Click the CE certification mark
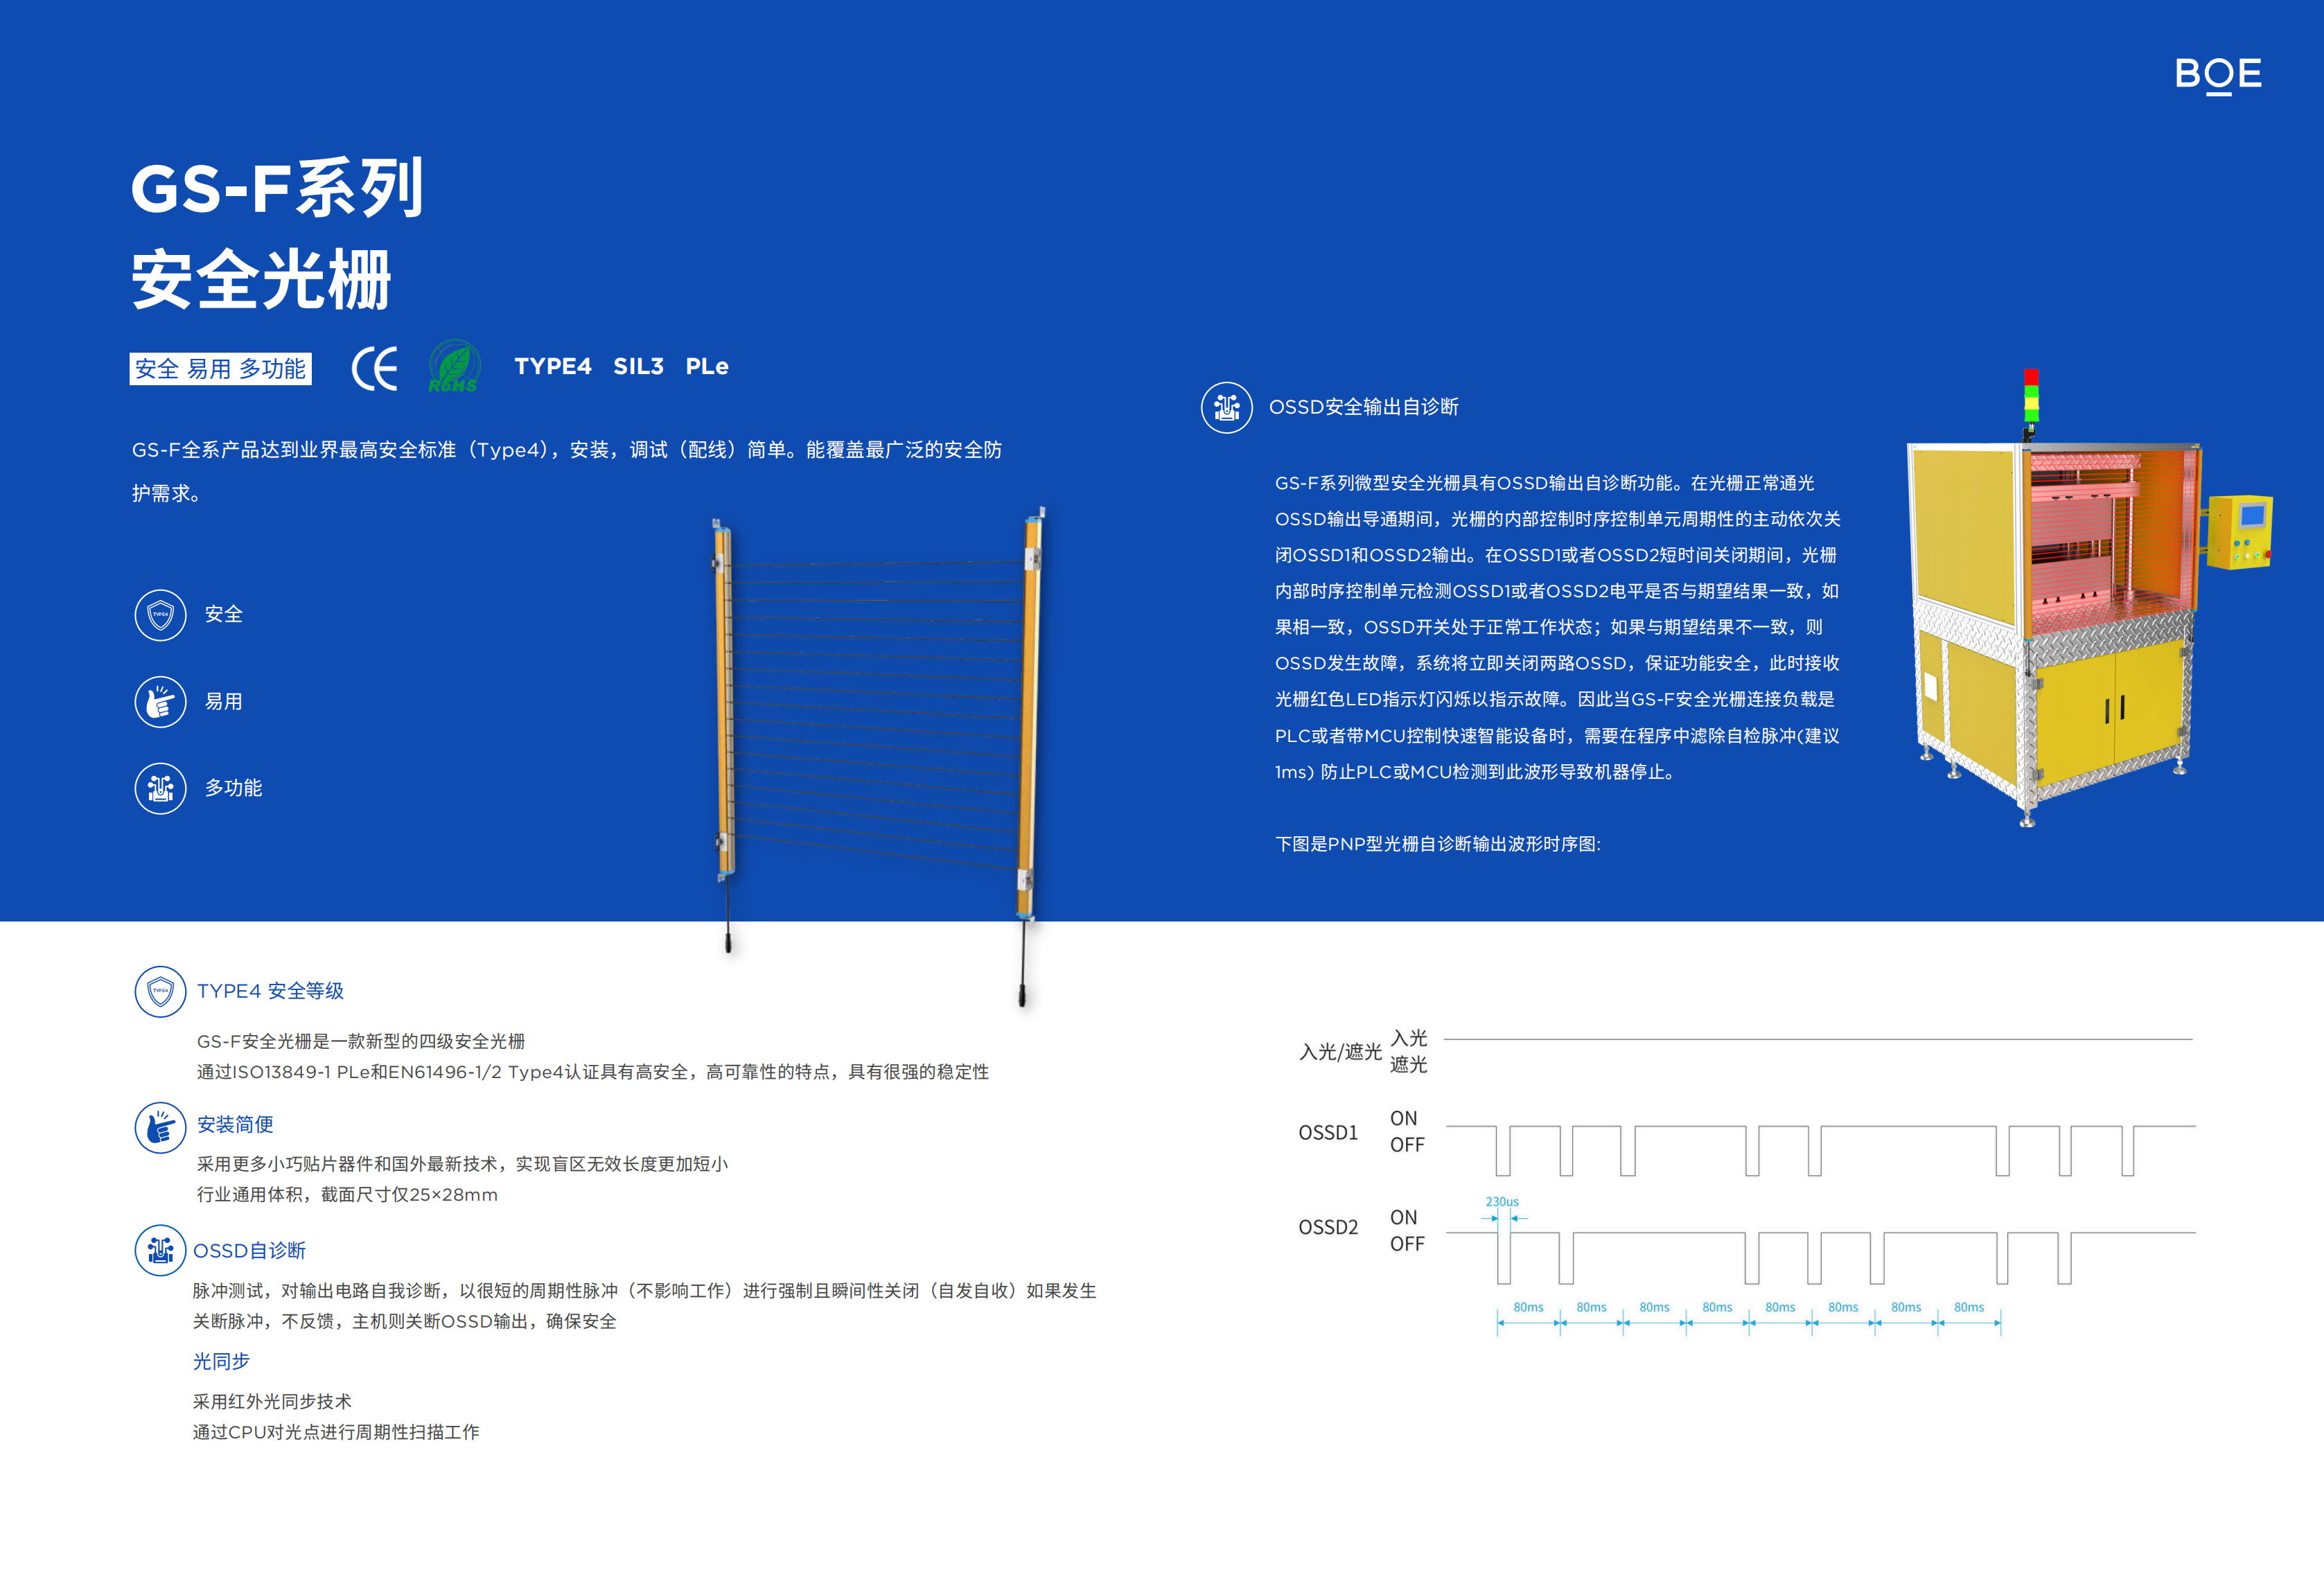The width and height of the screenshot is (2324, 1588). click(x=375, y=368)
